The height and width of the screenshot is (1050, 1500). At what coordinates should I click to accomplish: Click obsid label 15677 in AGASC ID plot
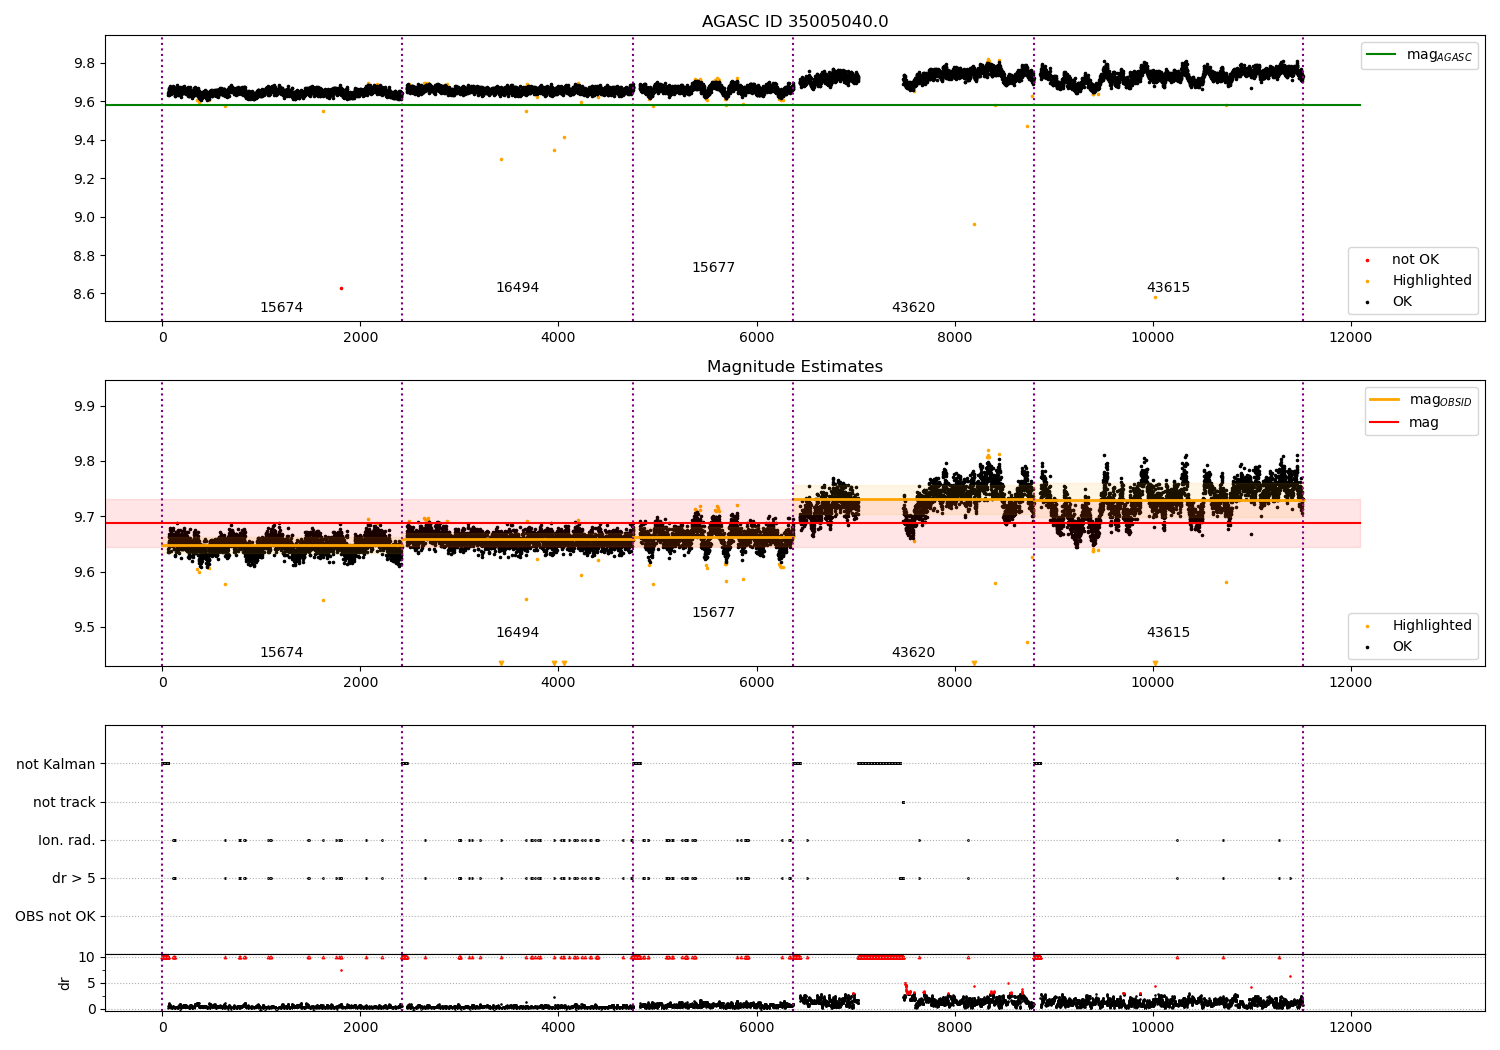tap(713, 268)
